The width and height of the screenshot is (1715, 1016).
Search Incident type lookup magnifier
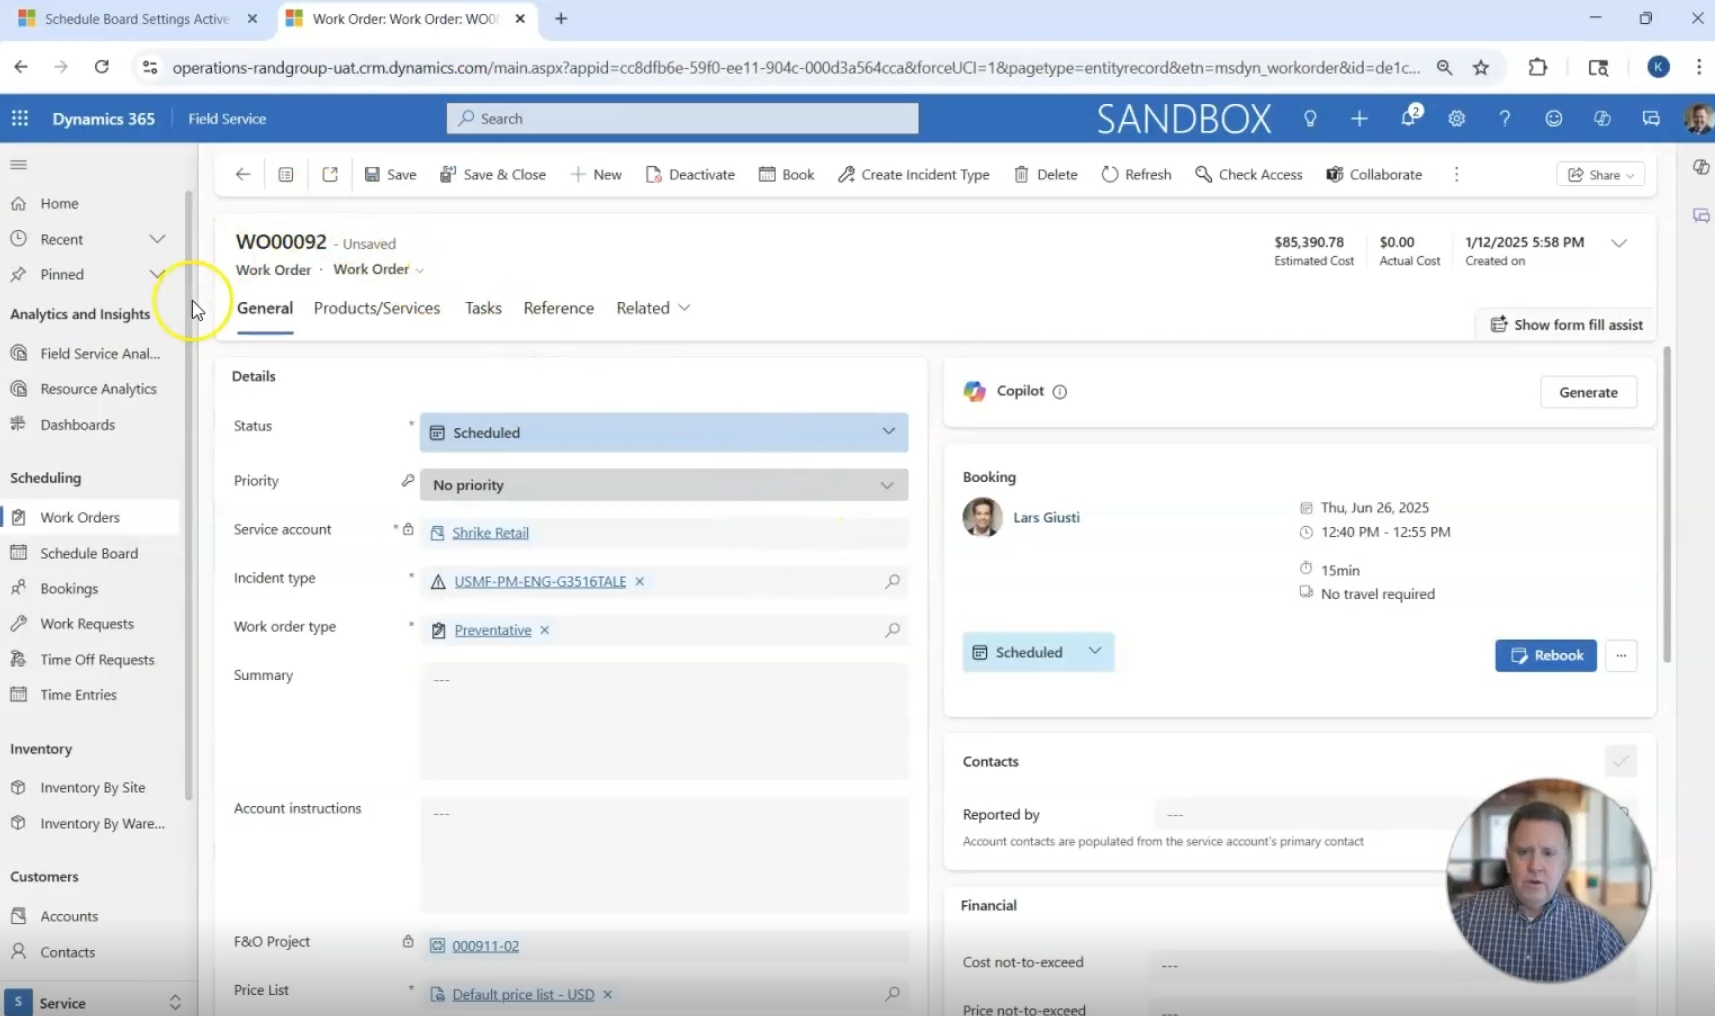pos(892,581)
